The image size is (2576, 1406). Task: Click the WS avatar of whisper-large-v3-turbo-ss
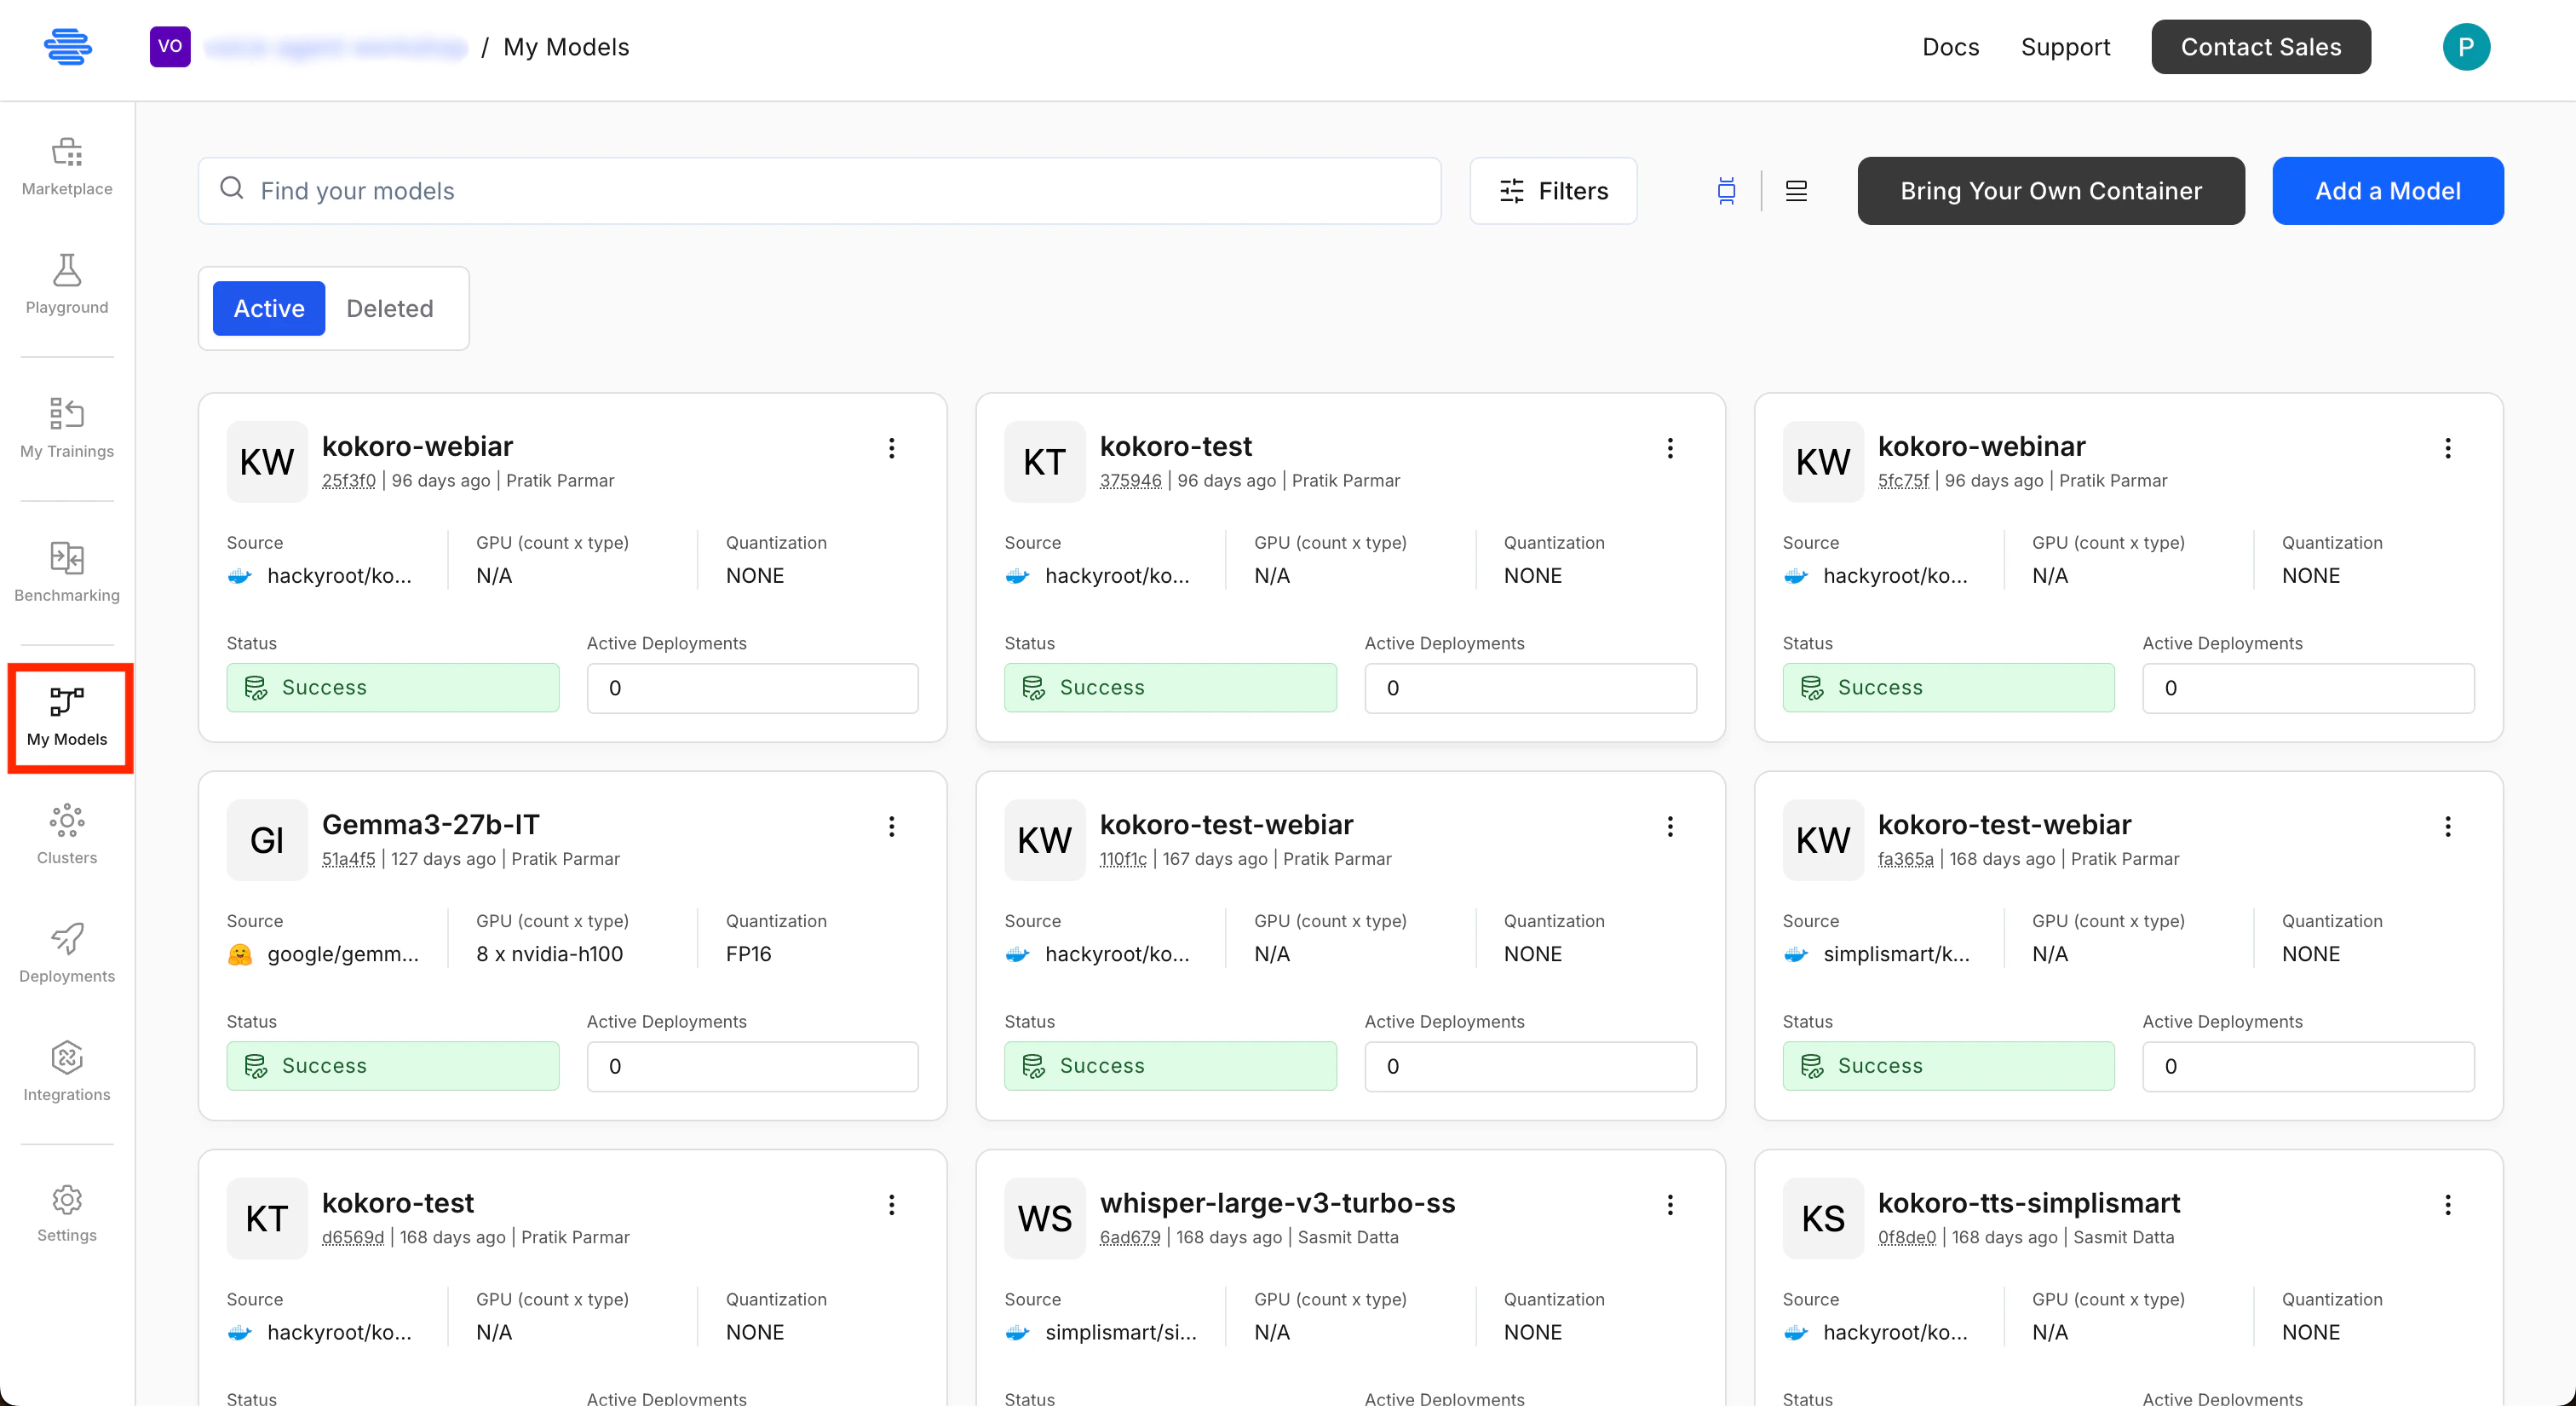[1045, 1218]
